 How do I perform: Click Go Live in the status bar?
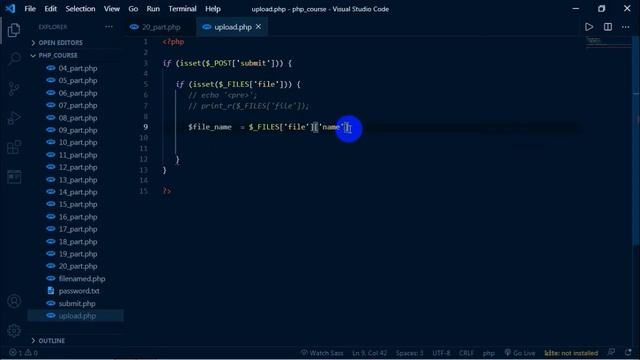520,353
